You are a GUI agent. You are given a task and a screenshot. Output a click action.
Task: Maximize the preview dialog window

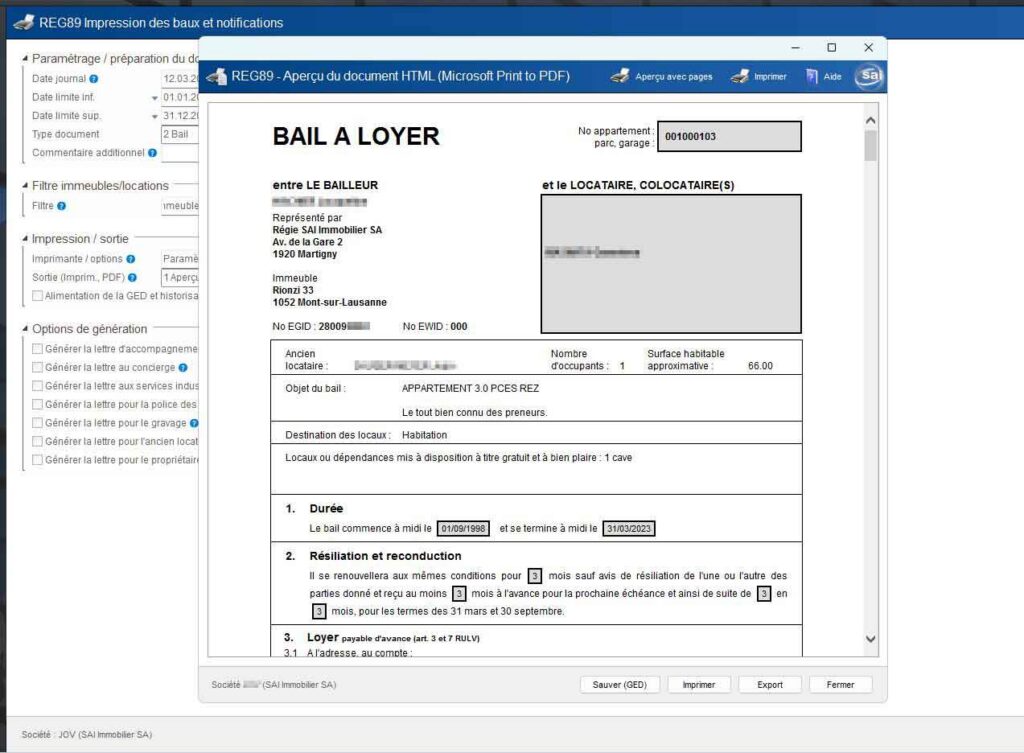pyautogui.click(x=831, y=47)
